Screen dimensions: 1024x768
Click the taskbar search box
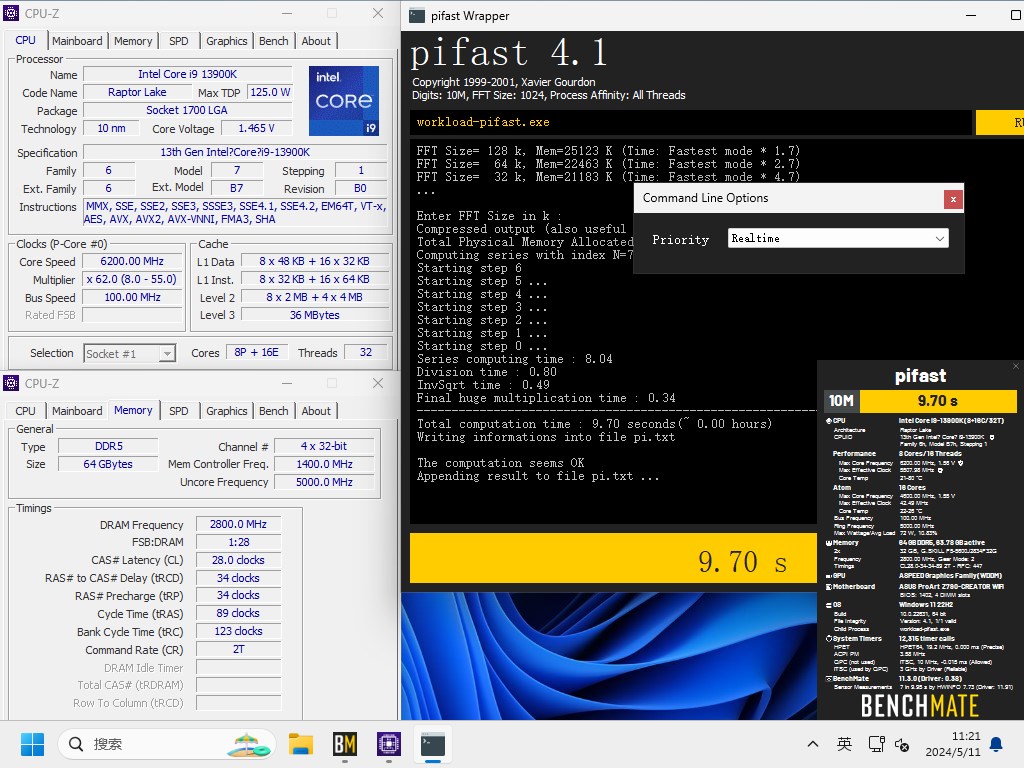tap(167, 744)
